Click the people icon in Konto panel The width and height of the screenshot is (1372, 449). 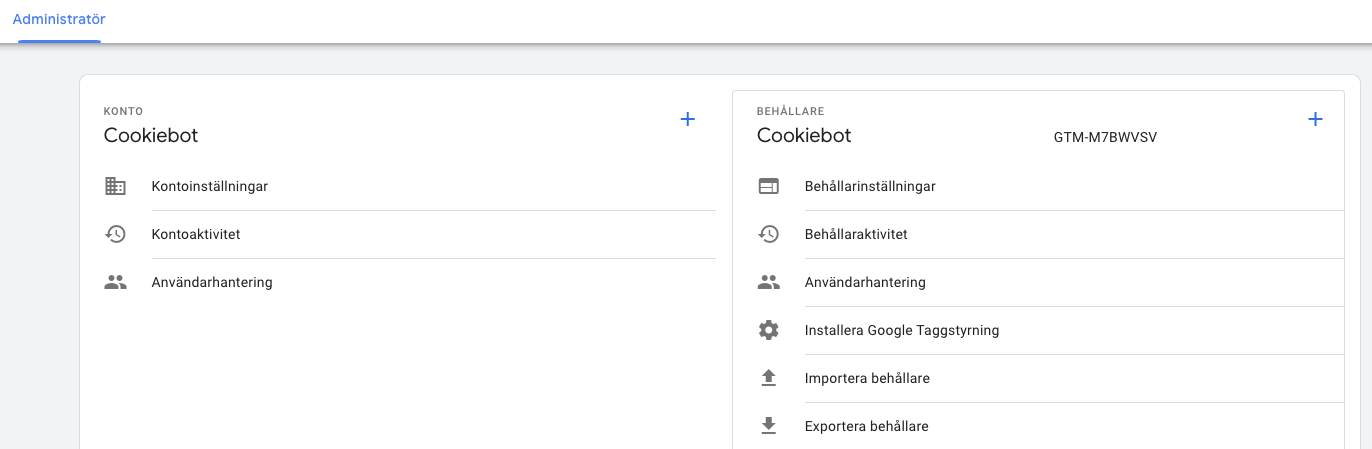tap(116, 282)
